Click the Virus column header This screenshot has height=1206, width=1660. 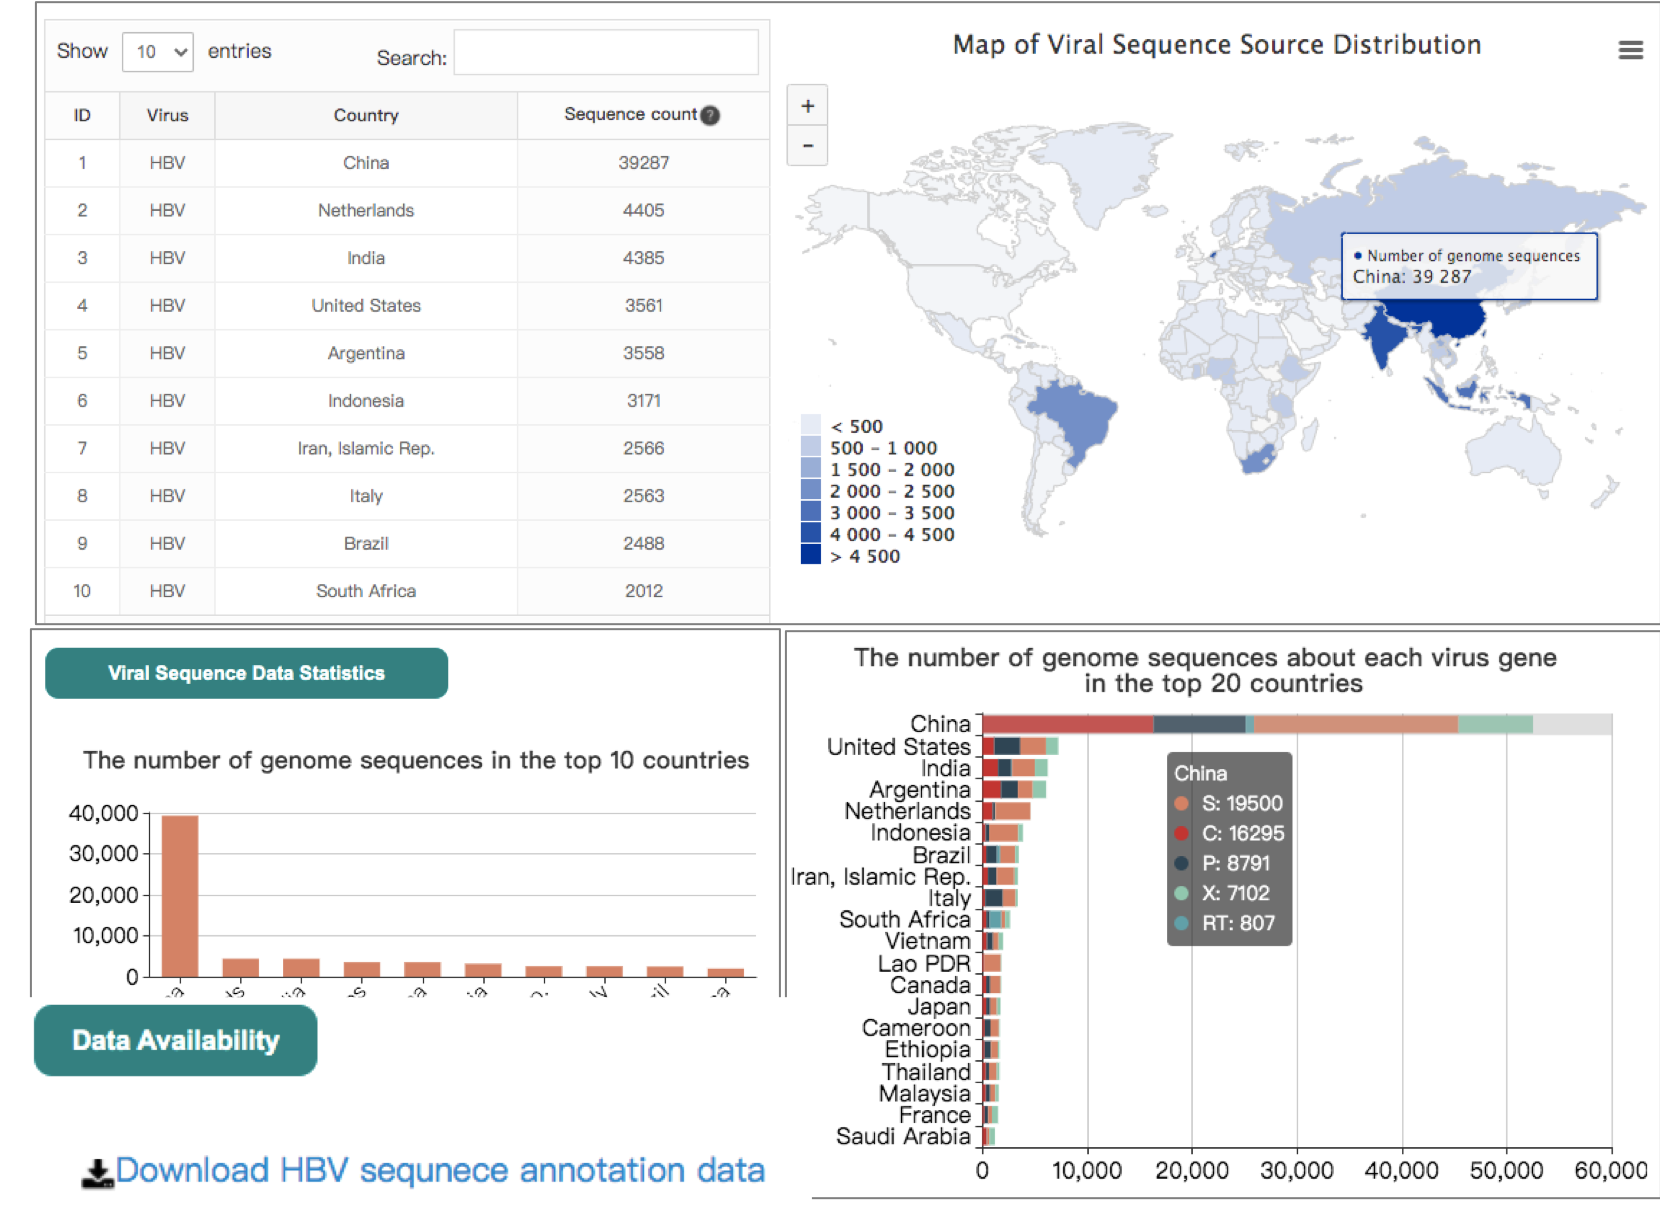[x=167, y=115]
